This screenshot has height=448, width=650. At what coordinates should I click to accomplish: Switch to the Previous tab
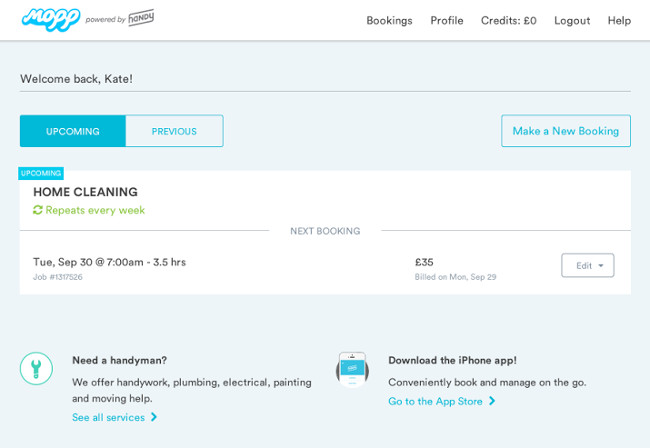[174, 131]
